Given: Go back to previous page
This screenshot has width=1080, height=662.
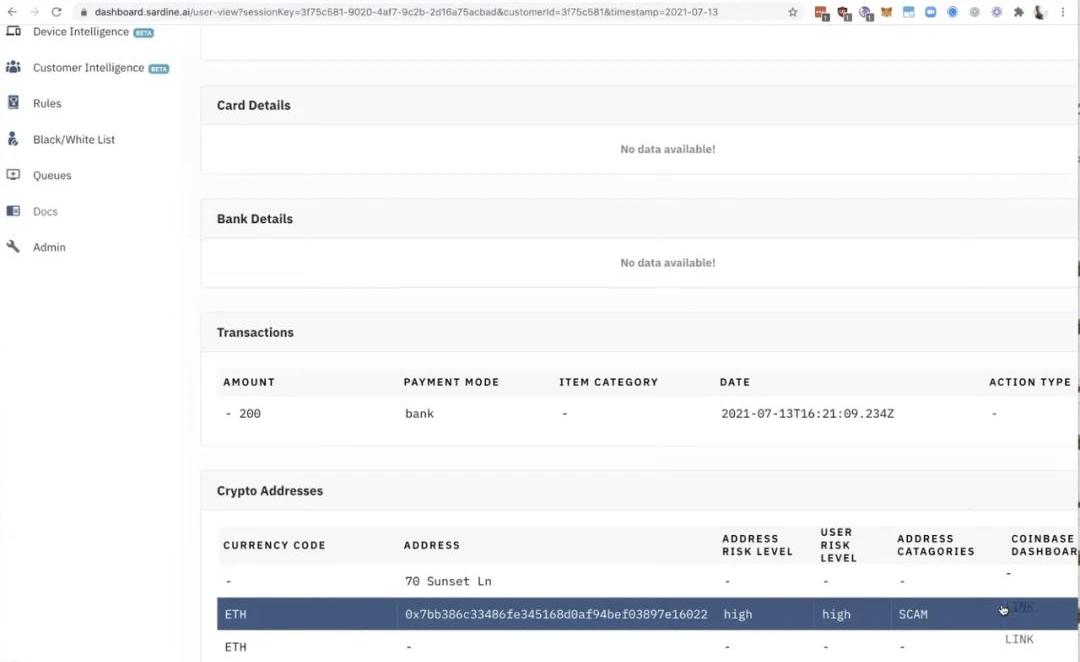Looking at the screenshot, I should (12, 12).
